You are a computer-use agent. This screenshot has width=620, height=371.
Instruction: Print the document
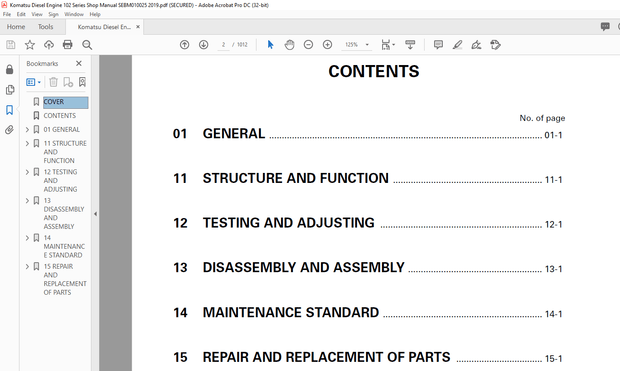pyautogui.click(x=68, y=45)
